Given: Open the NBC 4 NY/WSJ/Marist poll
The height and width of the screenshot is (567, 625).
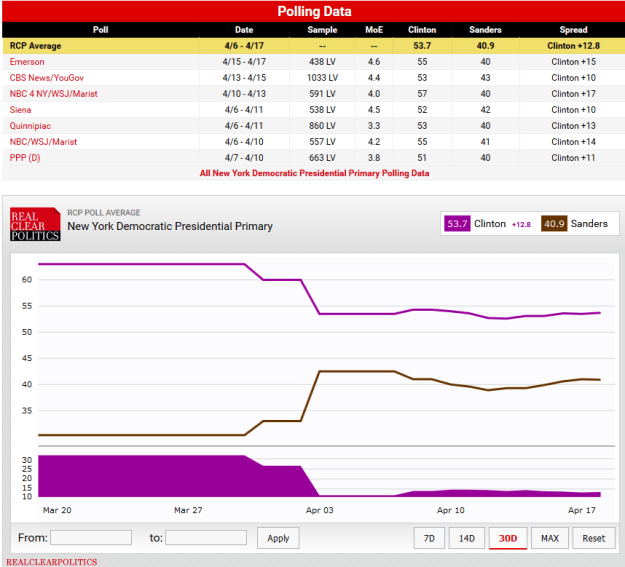Looking at the screenshot, I should [54, 94].
